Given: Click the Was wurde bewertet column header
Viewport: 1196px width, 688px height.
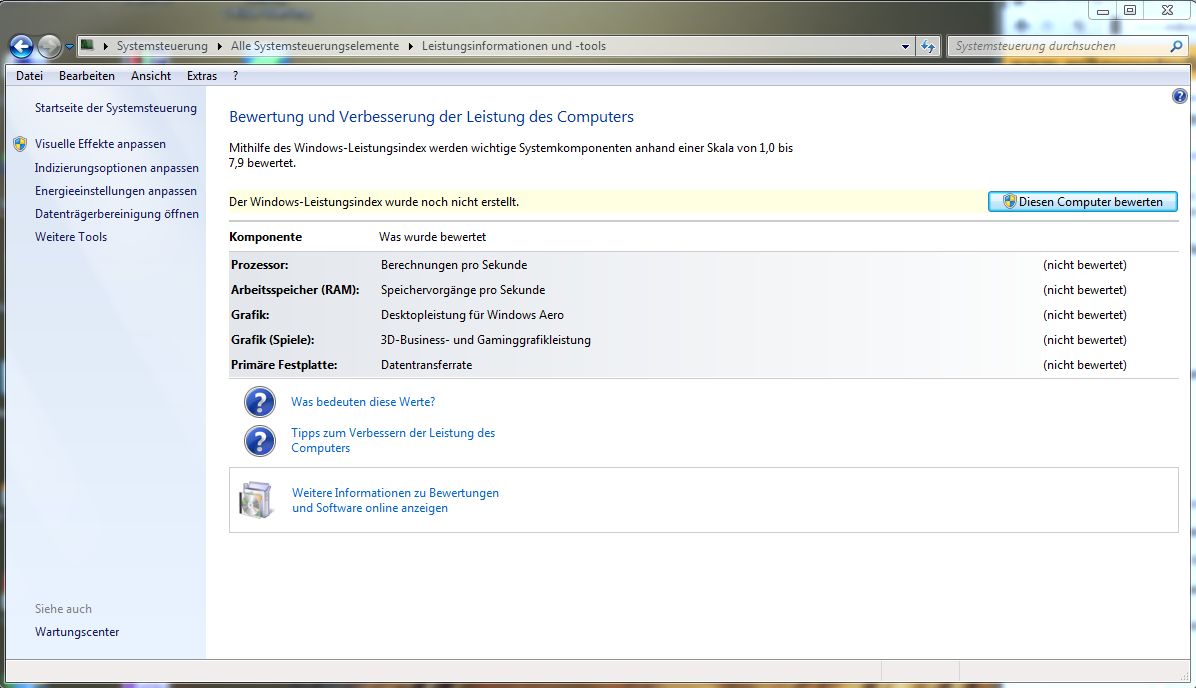Looking at the screenshot, I should tap(432, 236).
